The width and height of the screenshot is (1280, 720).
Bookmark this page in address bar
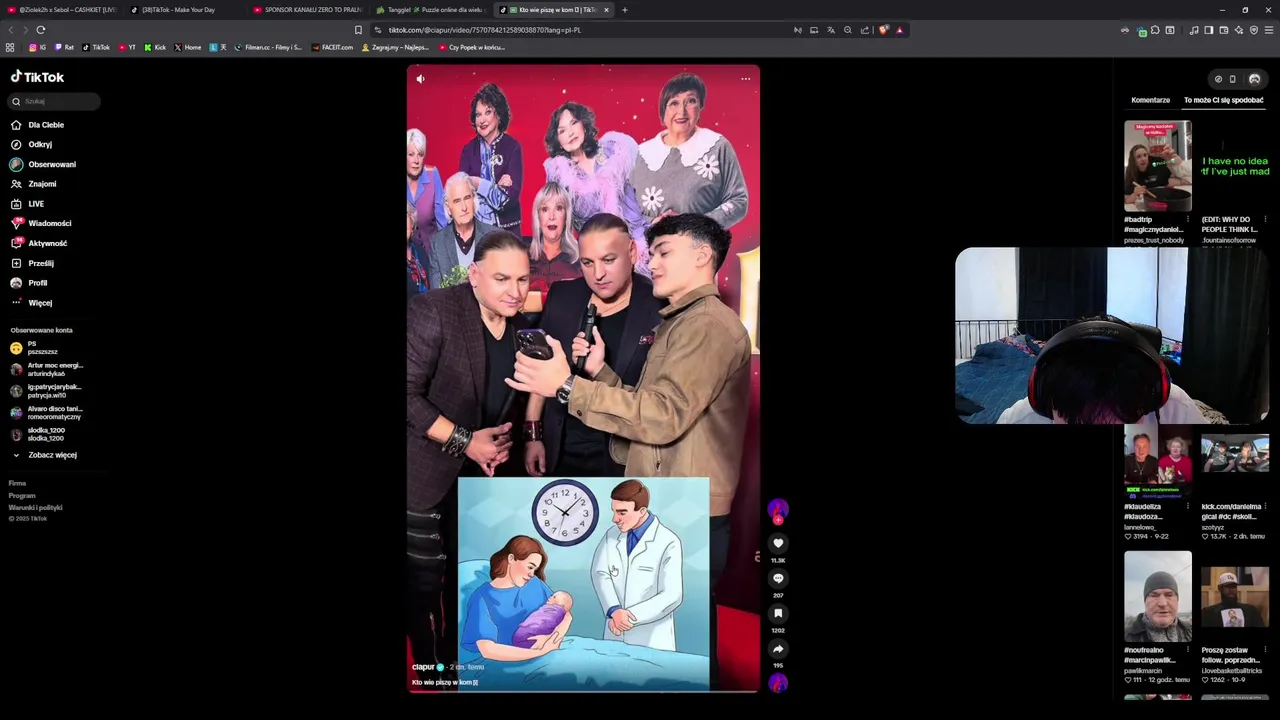(358, 30)
